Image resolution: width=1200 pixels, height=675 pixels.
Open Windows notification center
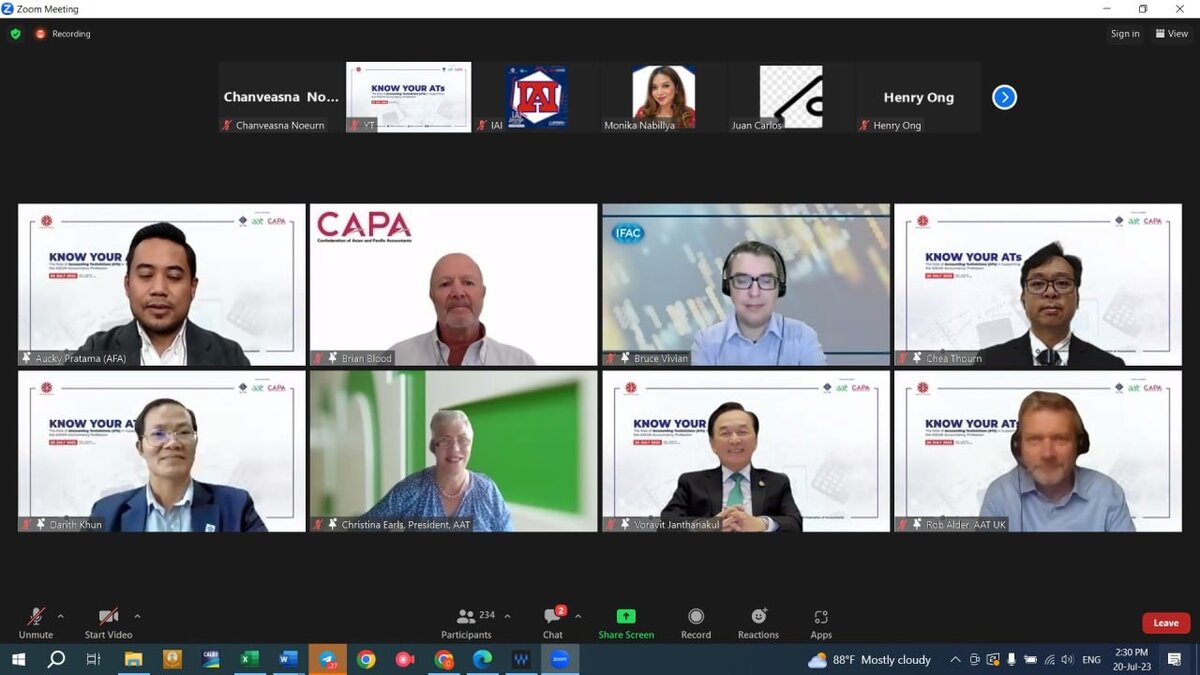pos(1176,659)
